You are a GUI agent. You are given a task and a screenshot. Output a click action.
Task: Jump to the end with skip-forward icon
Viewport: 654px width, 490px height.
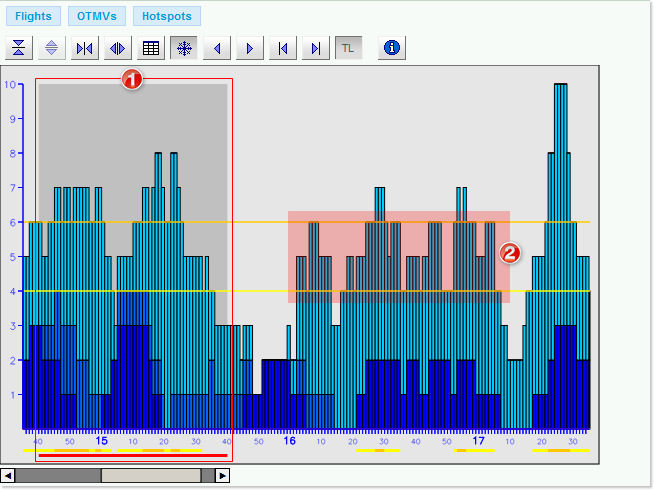pyautogui.click(x=316, y=48)
